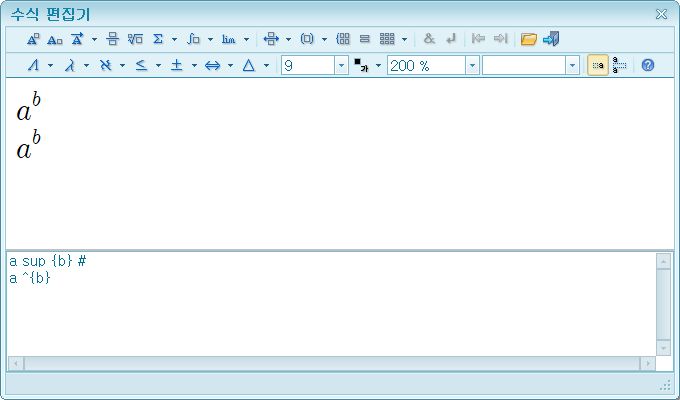Screen dimensions: 680x400
Task: Expand the matrix dropdown arrow
Action: (x=404, y=39)
